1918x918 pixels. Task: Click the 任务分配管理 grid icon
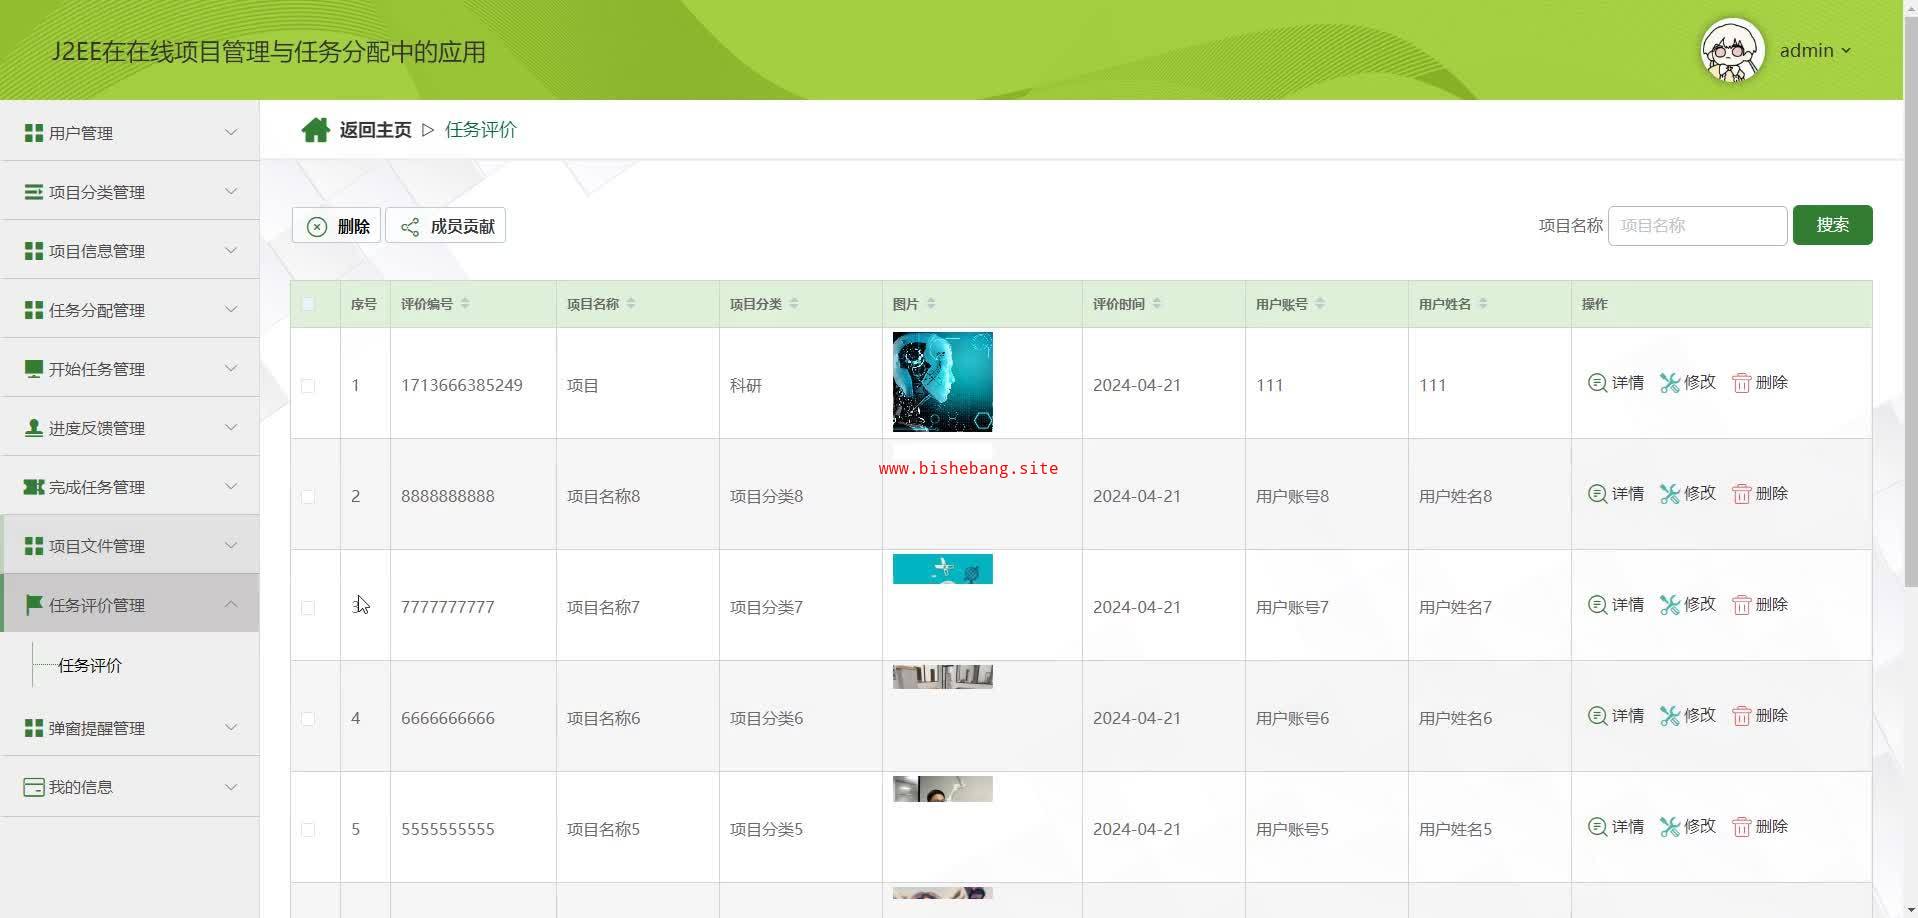pyautogui.click(x=34, y=310)
